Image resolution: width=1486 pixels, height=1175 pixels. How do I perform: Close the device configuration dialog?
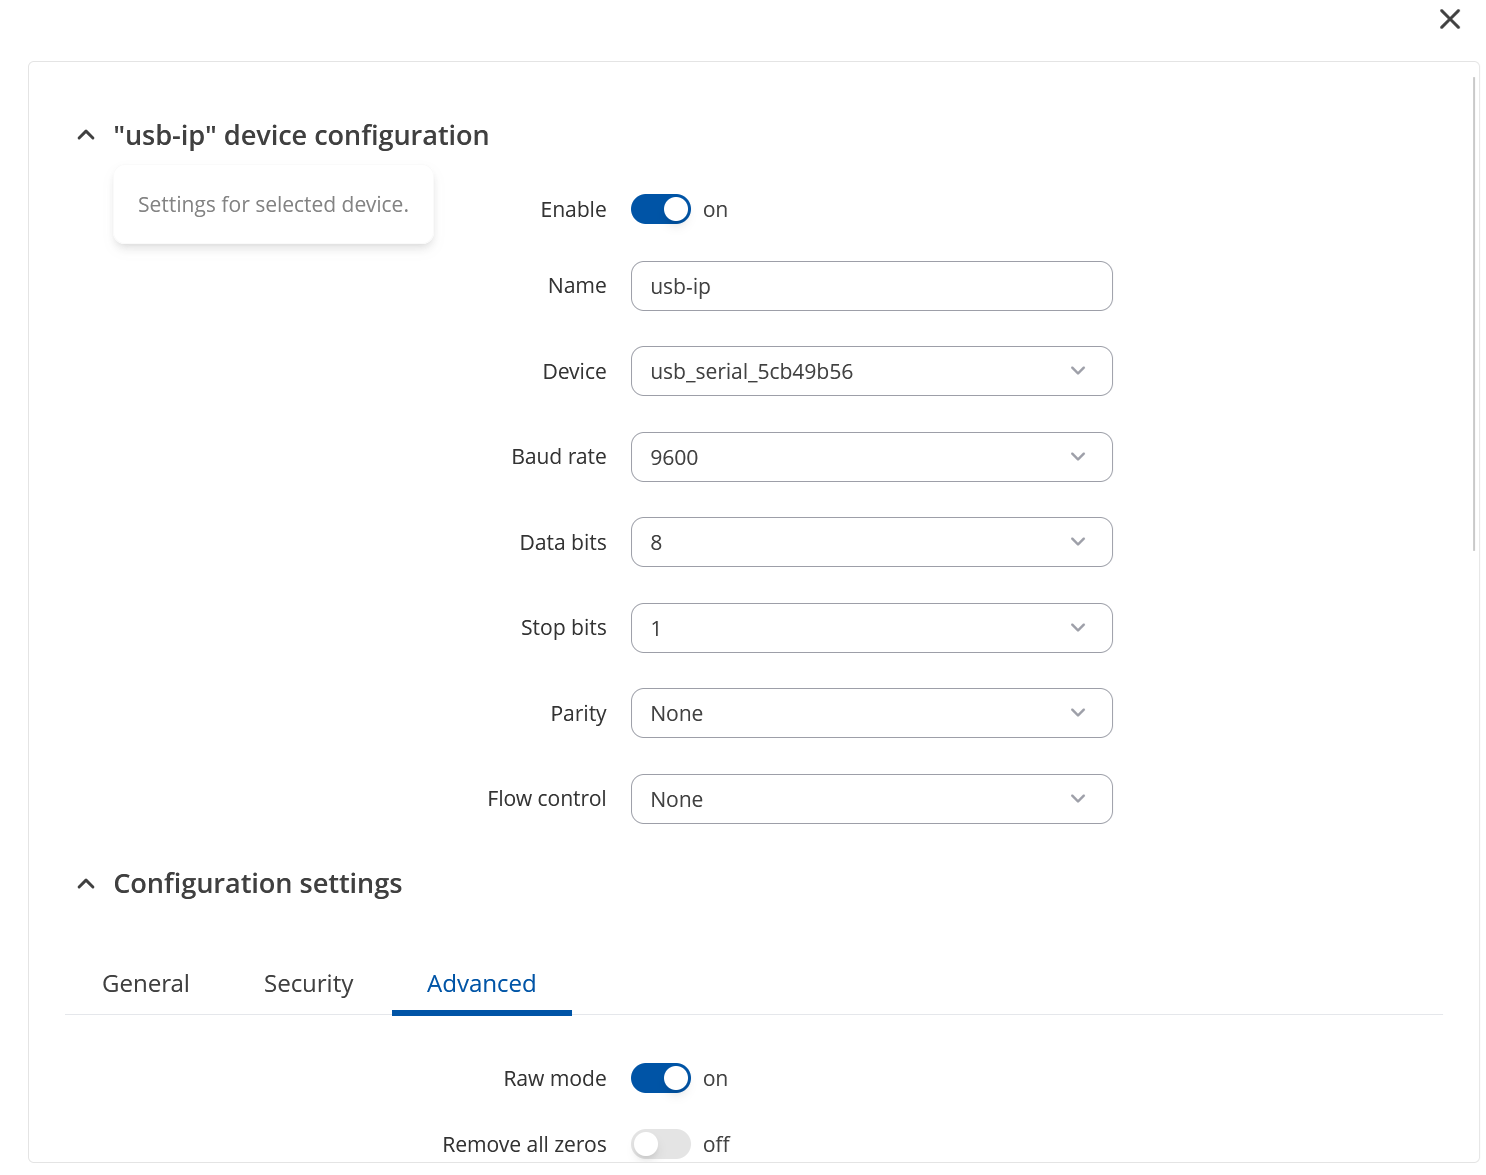(1449, 19)
